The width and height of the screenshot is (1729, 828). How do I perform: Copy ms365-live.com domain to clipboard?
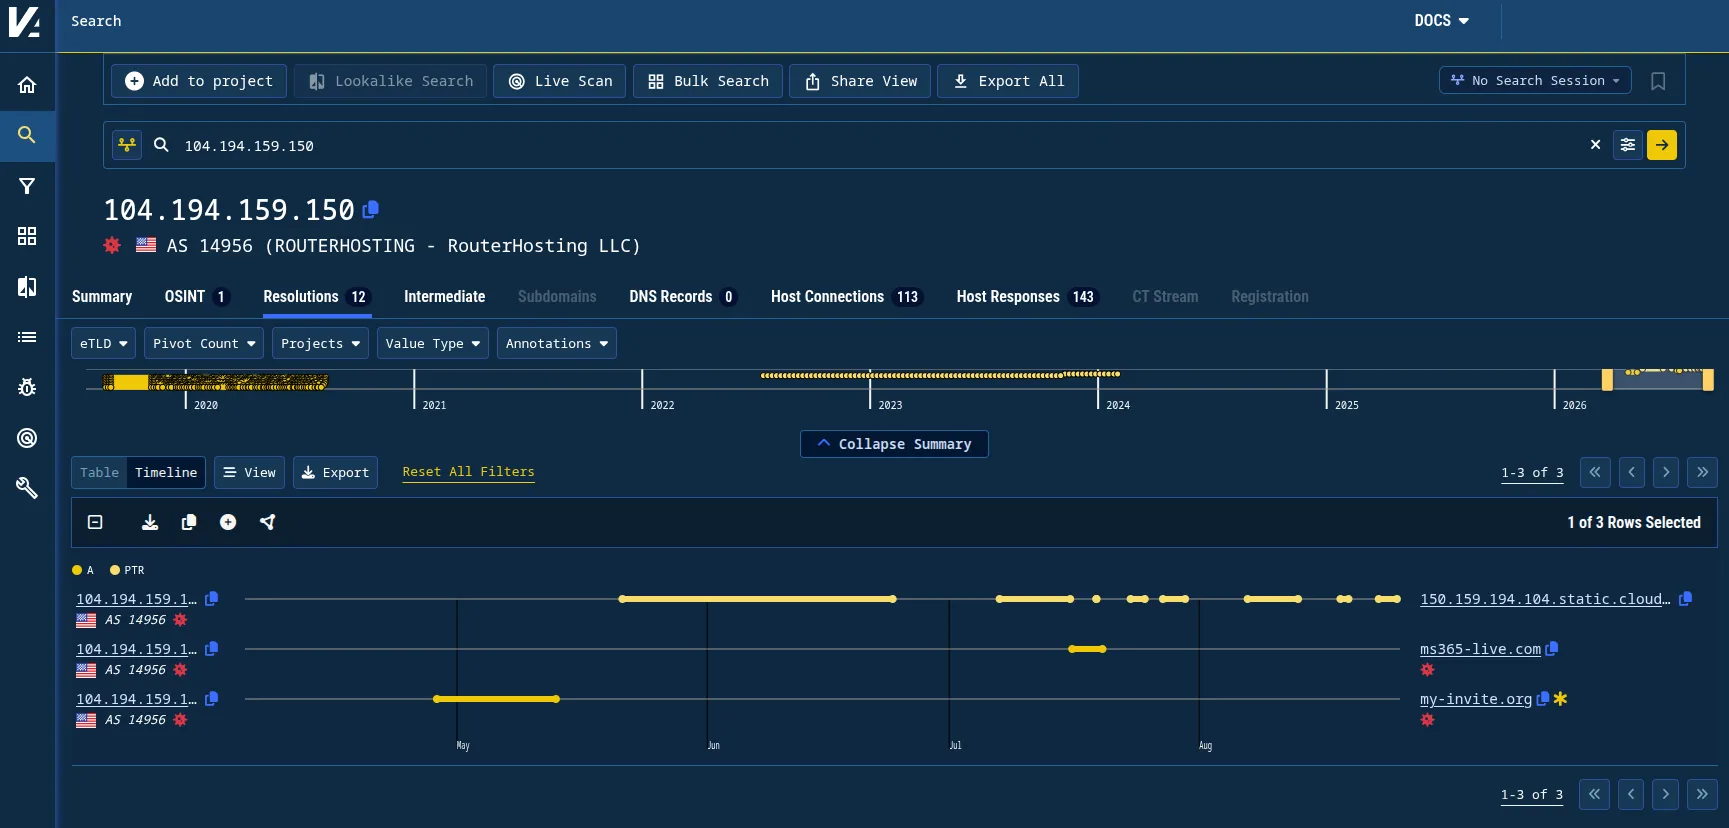pyautogui.click(x=1552, y=649)
